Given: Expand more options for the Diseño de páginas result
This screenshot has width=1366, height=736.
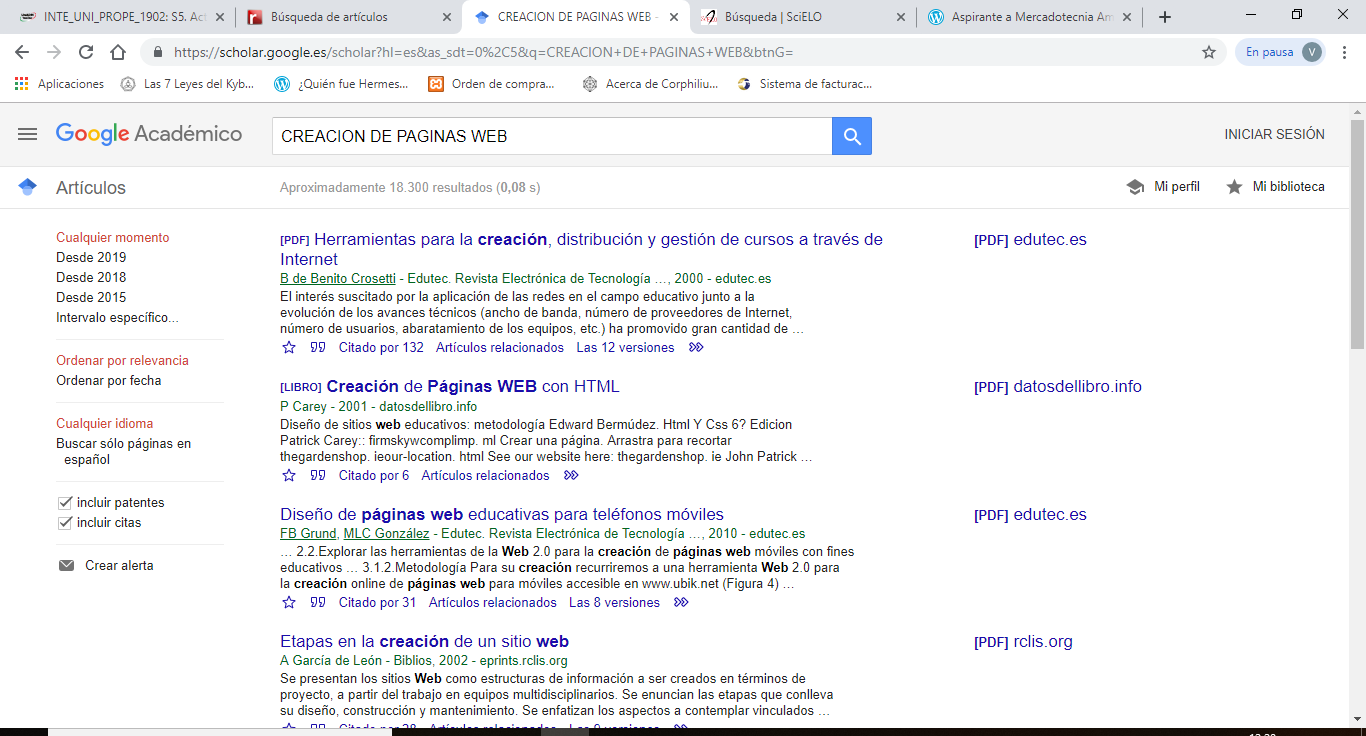Looking at the screenshot, I should click(681, 603).
